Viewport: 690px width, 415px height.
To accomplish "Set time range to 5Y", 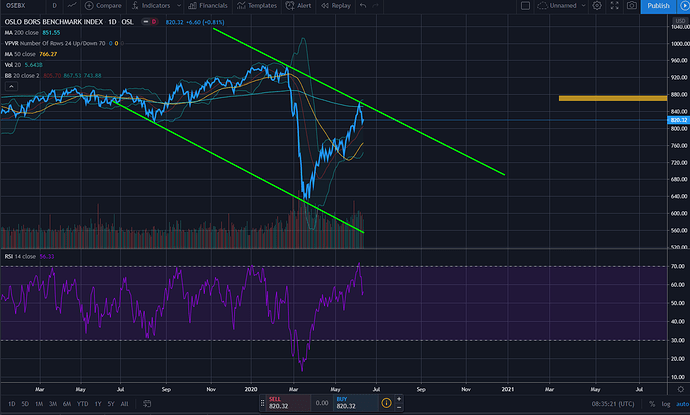I will pyautogui.click(x=111, y=404).
